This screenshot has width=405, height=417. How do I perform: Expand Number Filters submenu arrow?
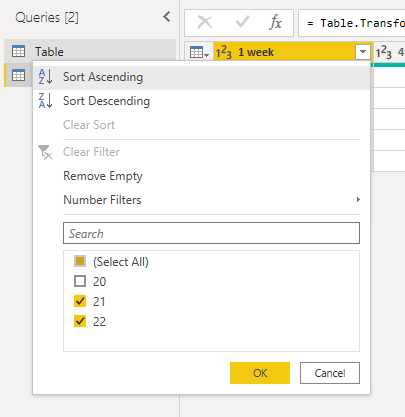(358, 200)
